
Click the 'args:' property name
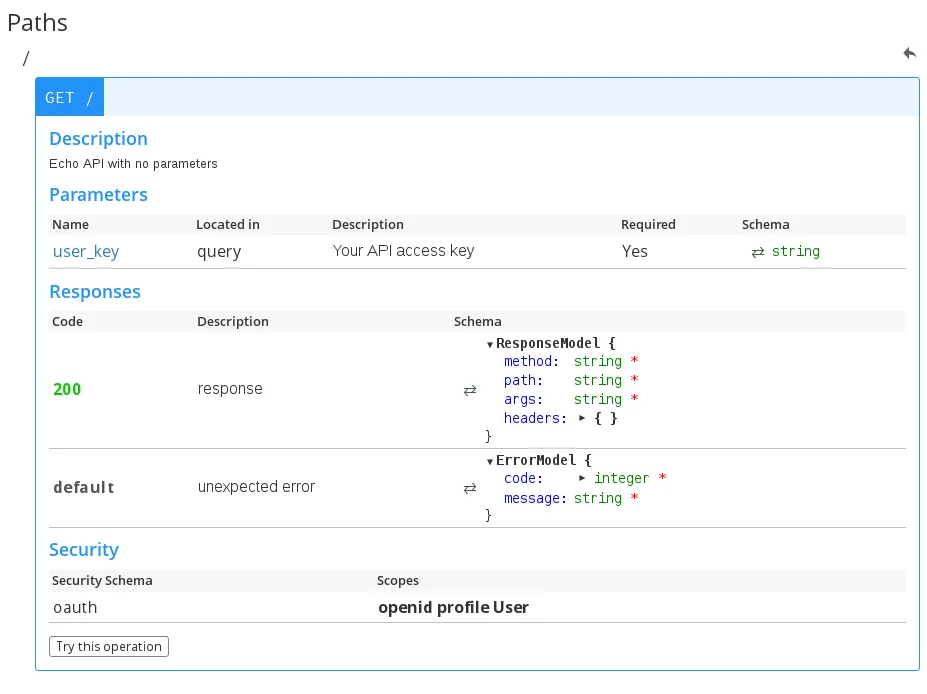[523, 400]
